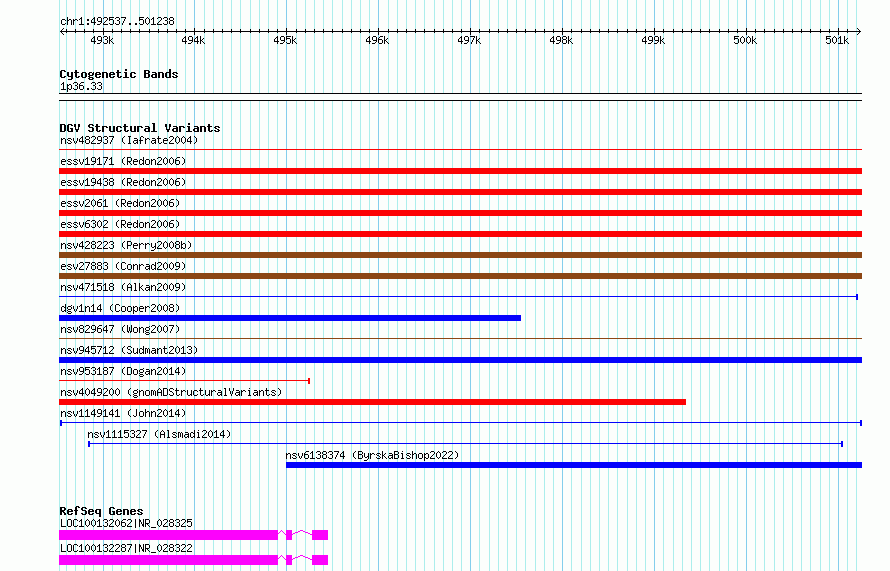Viewport: 890px width, 571px height.
Task: Click the Cytogenetic Bands track title
Action: [x=119, y=74]
